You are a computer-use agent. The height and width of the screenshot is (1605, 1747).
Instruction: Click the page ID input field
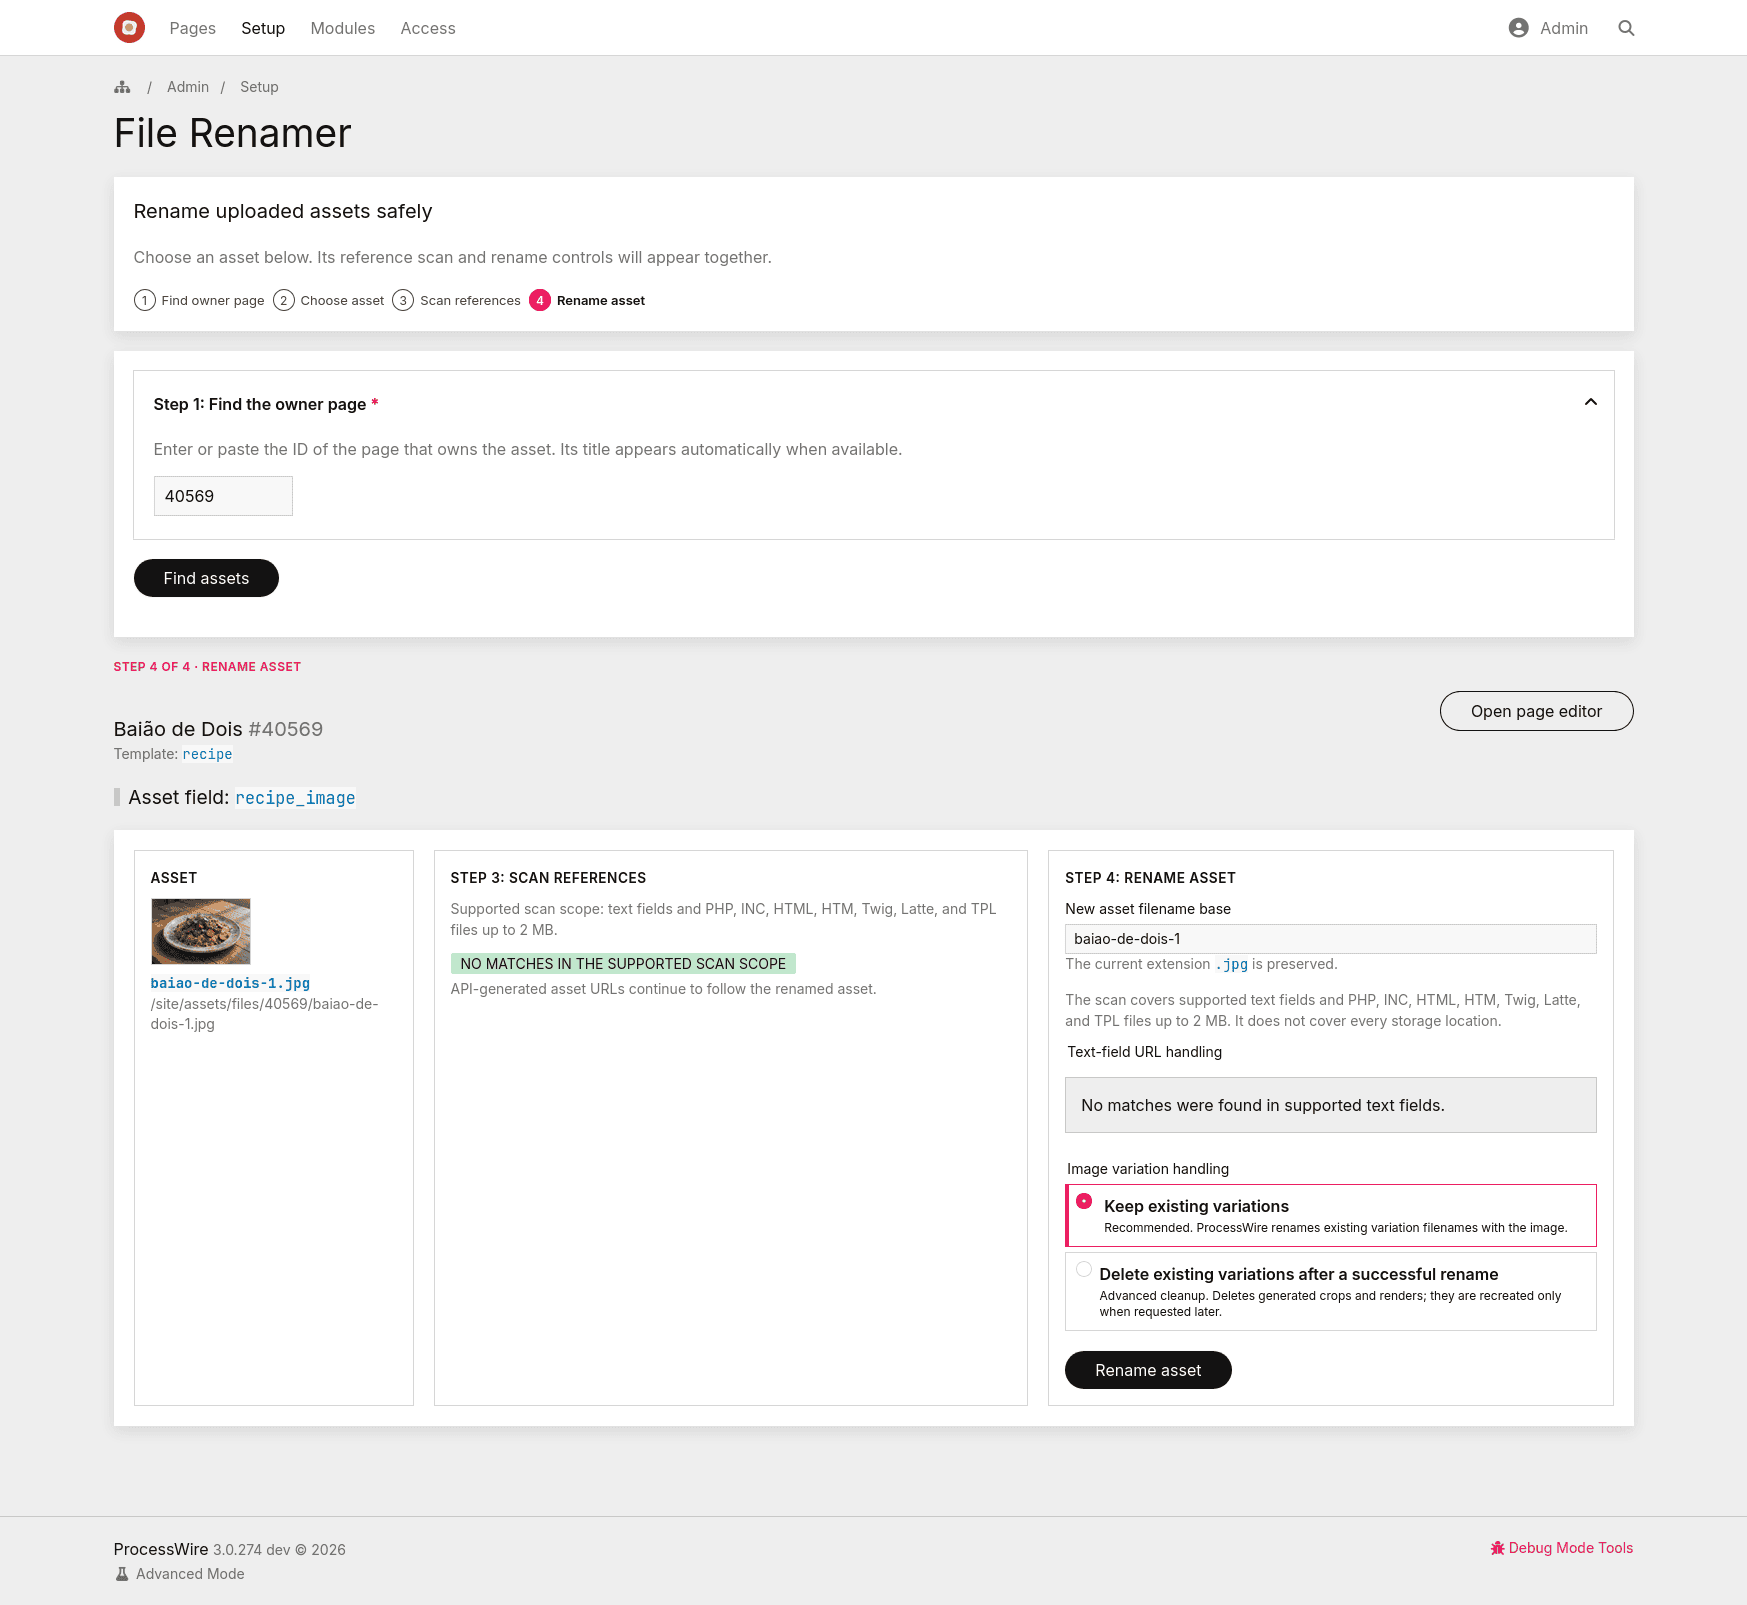point(223,496)
